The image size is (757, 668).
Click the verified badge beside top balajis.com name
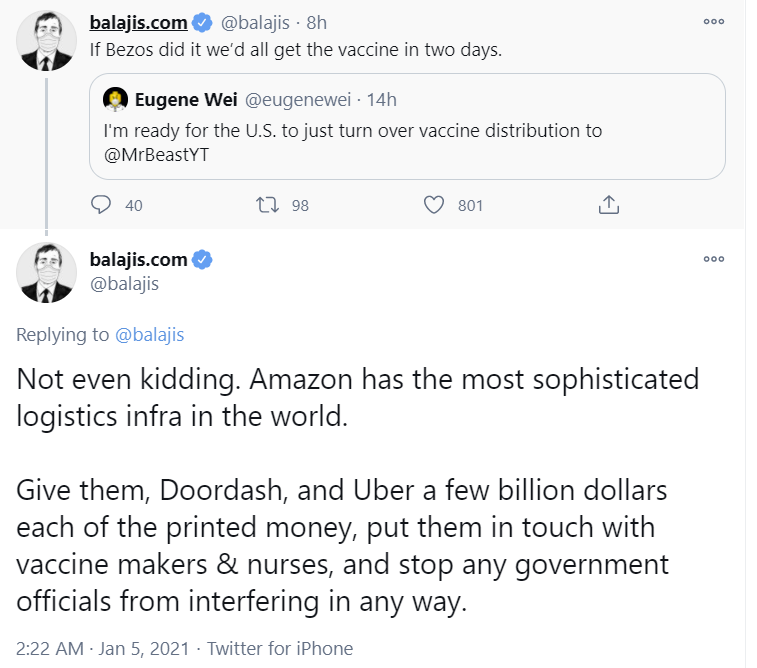pyautogui.click(x=202, y=21)
